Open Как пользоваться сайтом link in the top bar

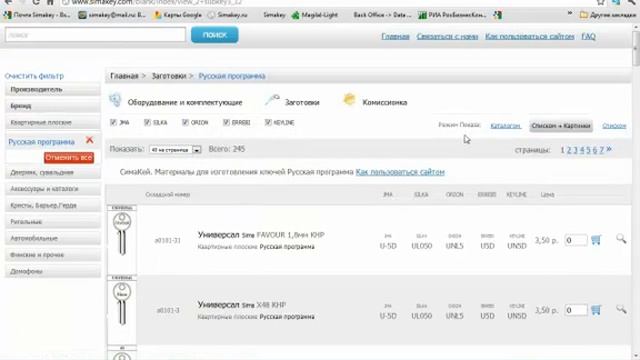tap(529, 37)
